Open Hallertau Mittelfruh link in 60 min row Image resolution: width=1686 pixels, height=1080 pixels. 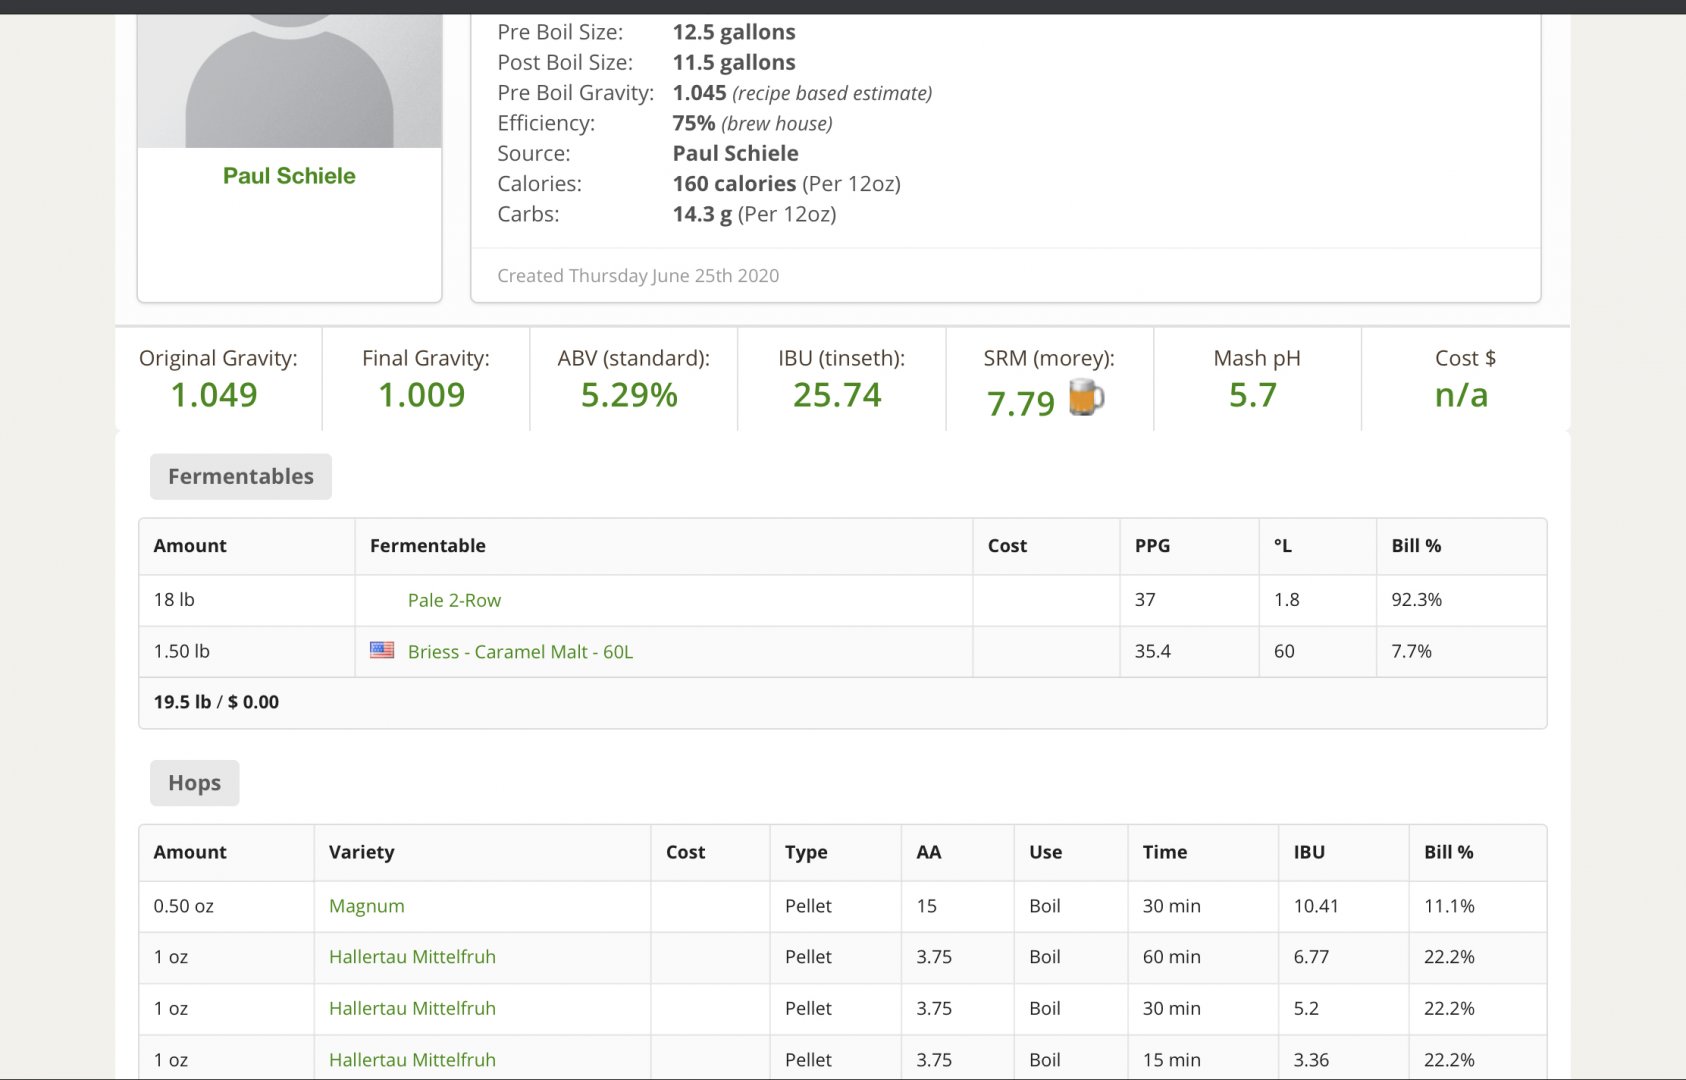coord(412,957)
